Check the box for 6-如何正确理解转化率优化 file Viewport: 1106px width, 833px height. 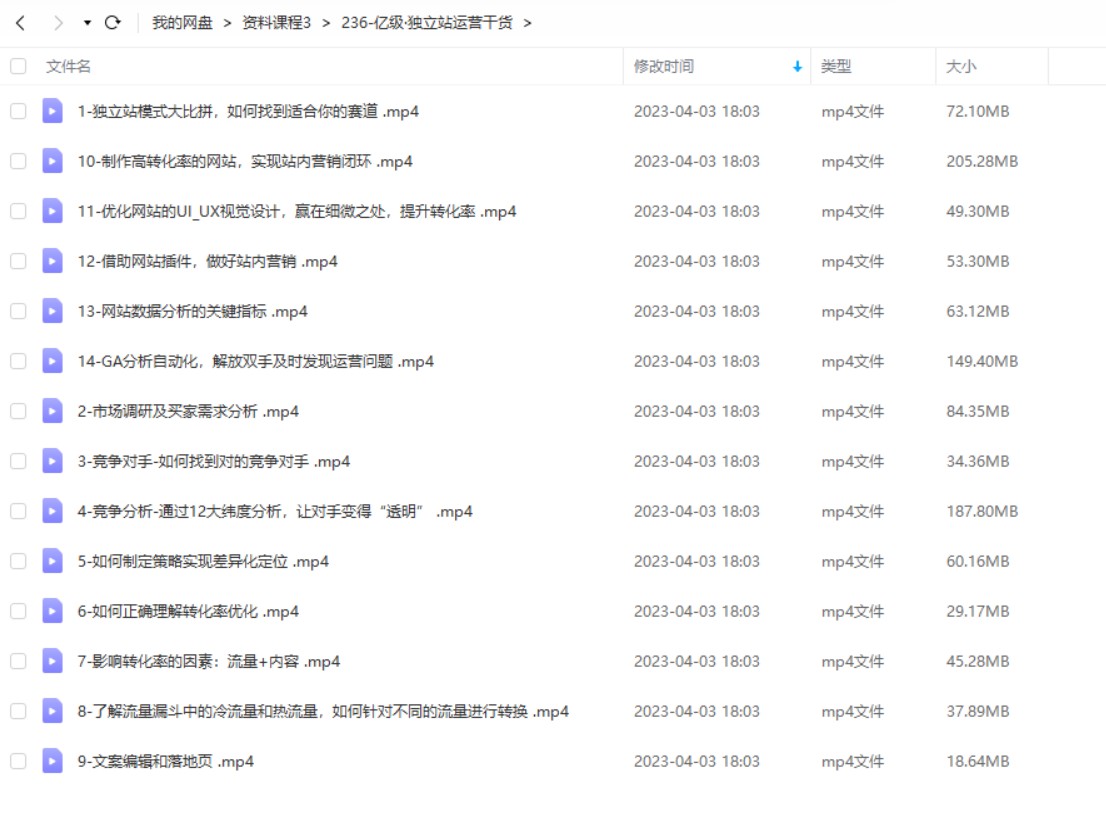18,612
